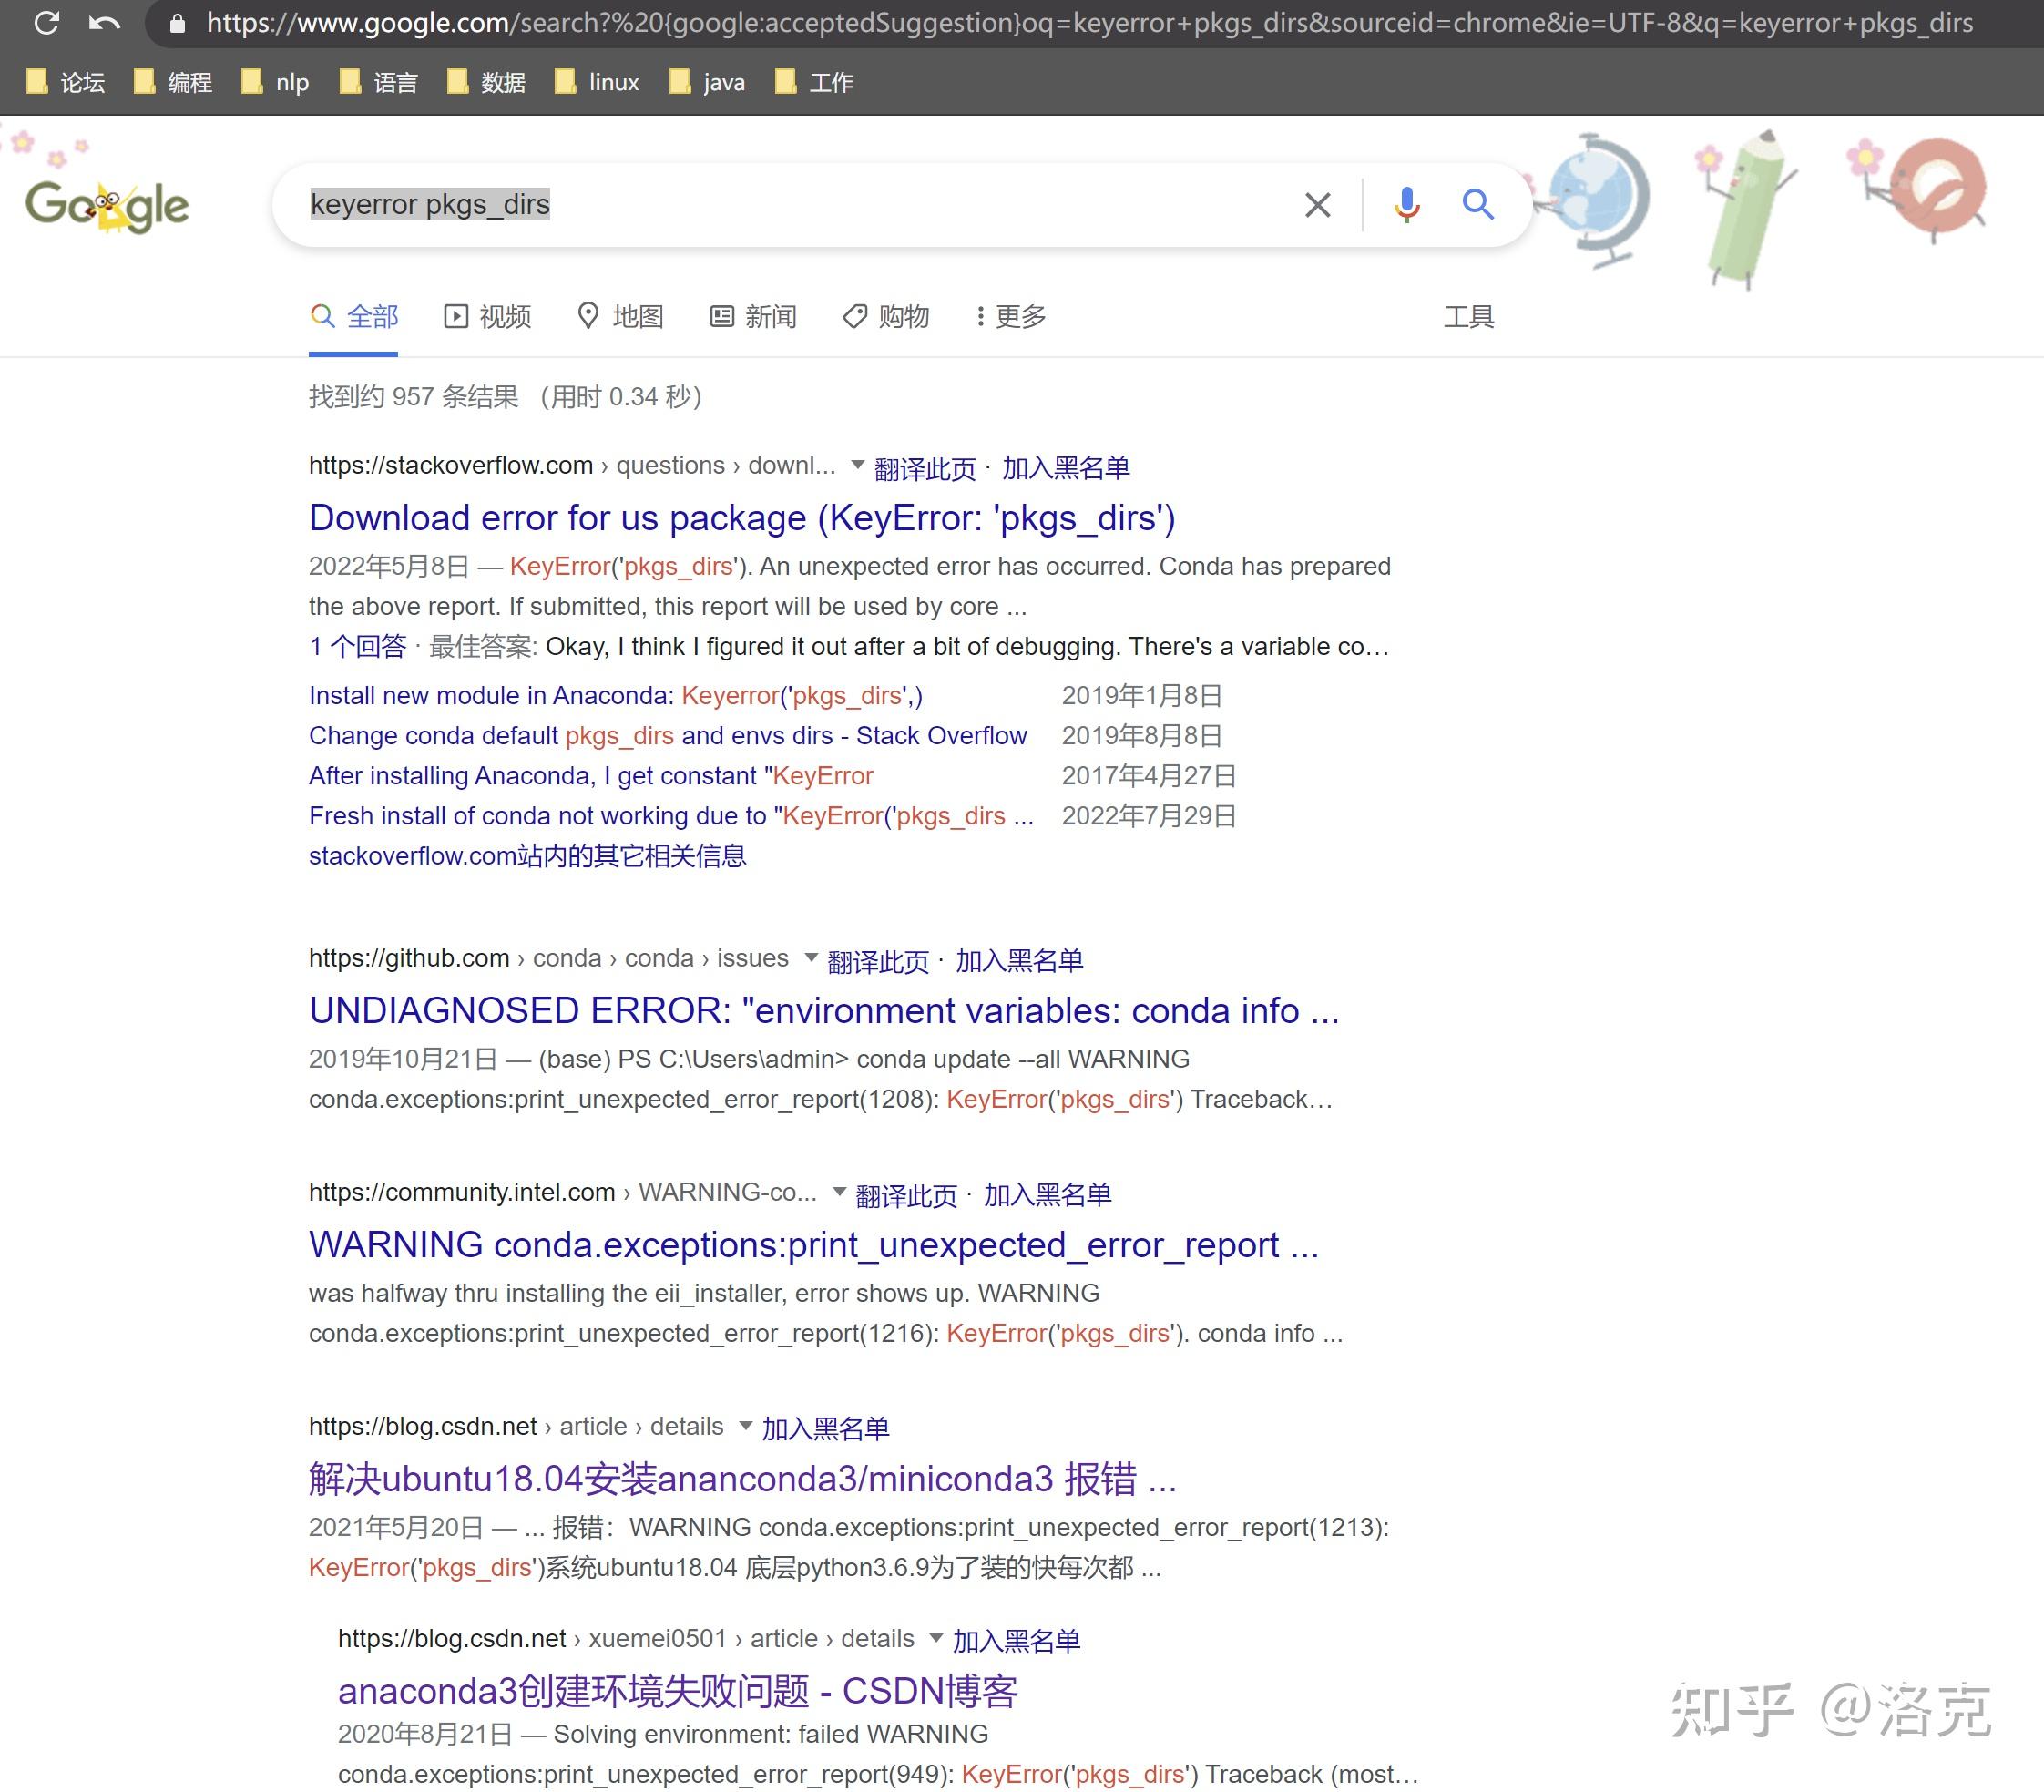The height and width of the screenshot is (1792, 2044).
Task: Click the 找到约 957 条结果 stats text
Action: pyautogui.click(x=505, y=397)
